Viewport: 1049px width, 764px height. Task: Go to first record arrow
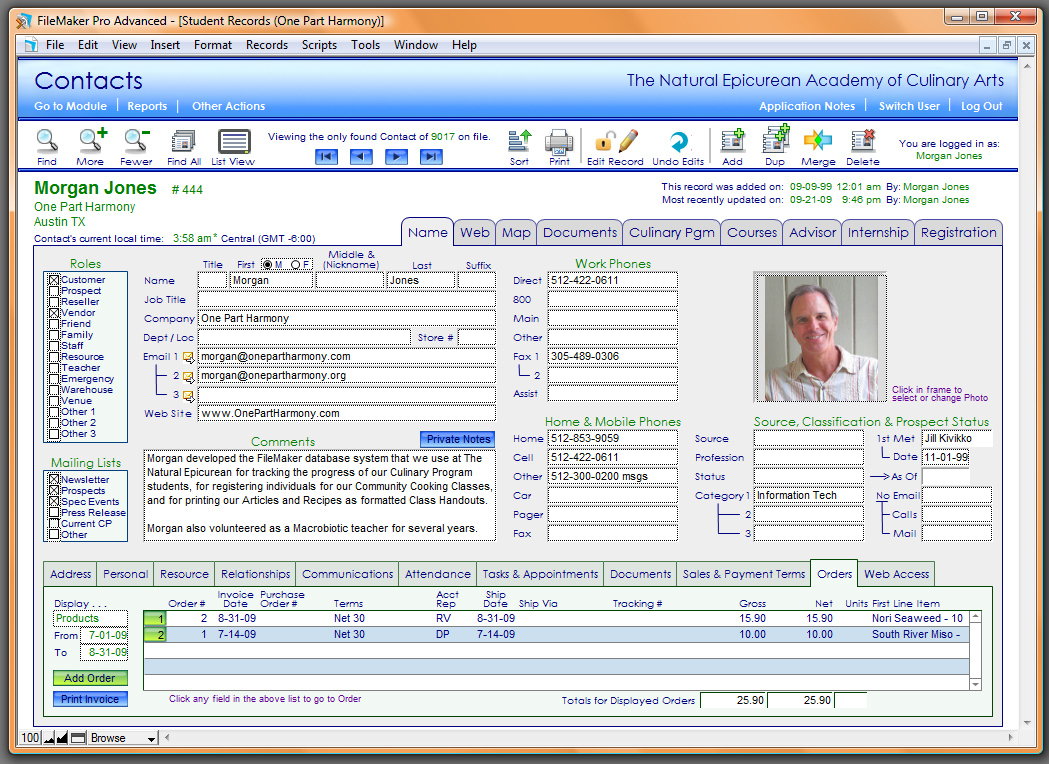tap(326, 157)
